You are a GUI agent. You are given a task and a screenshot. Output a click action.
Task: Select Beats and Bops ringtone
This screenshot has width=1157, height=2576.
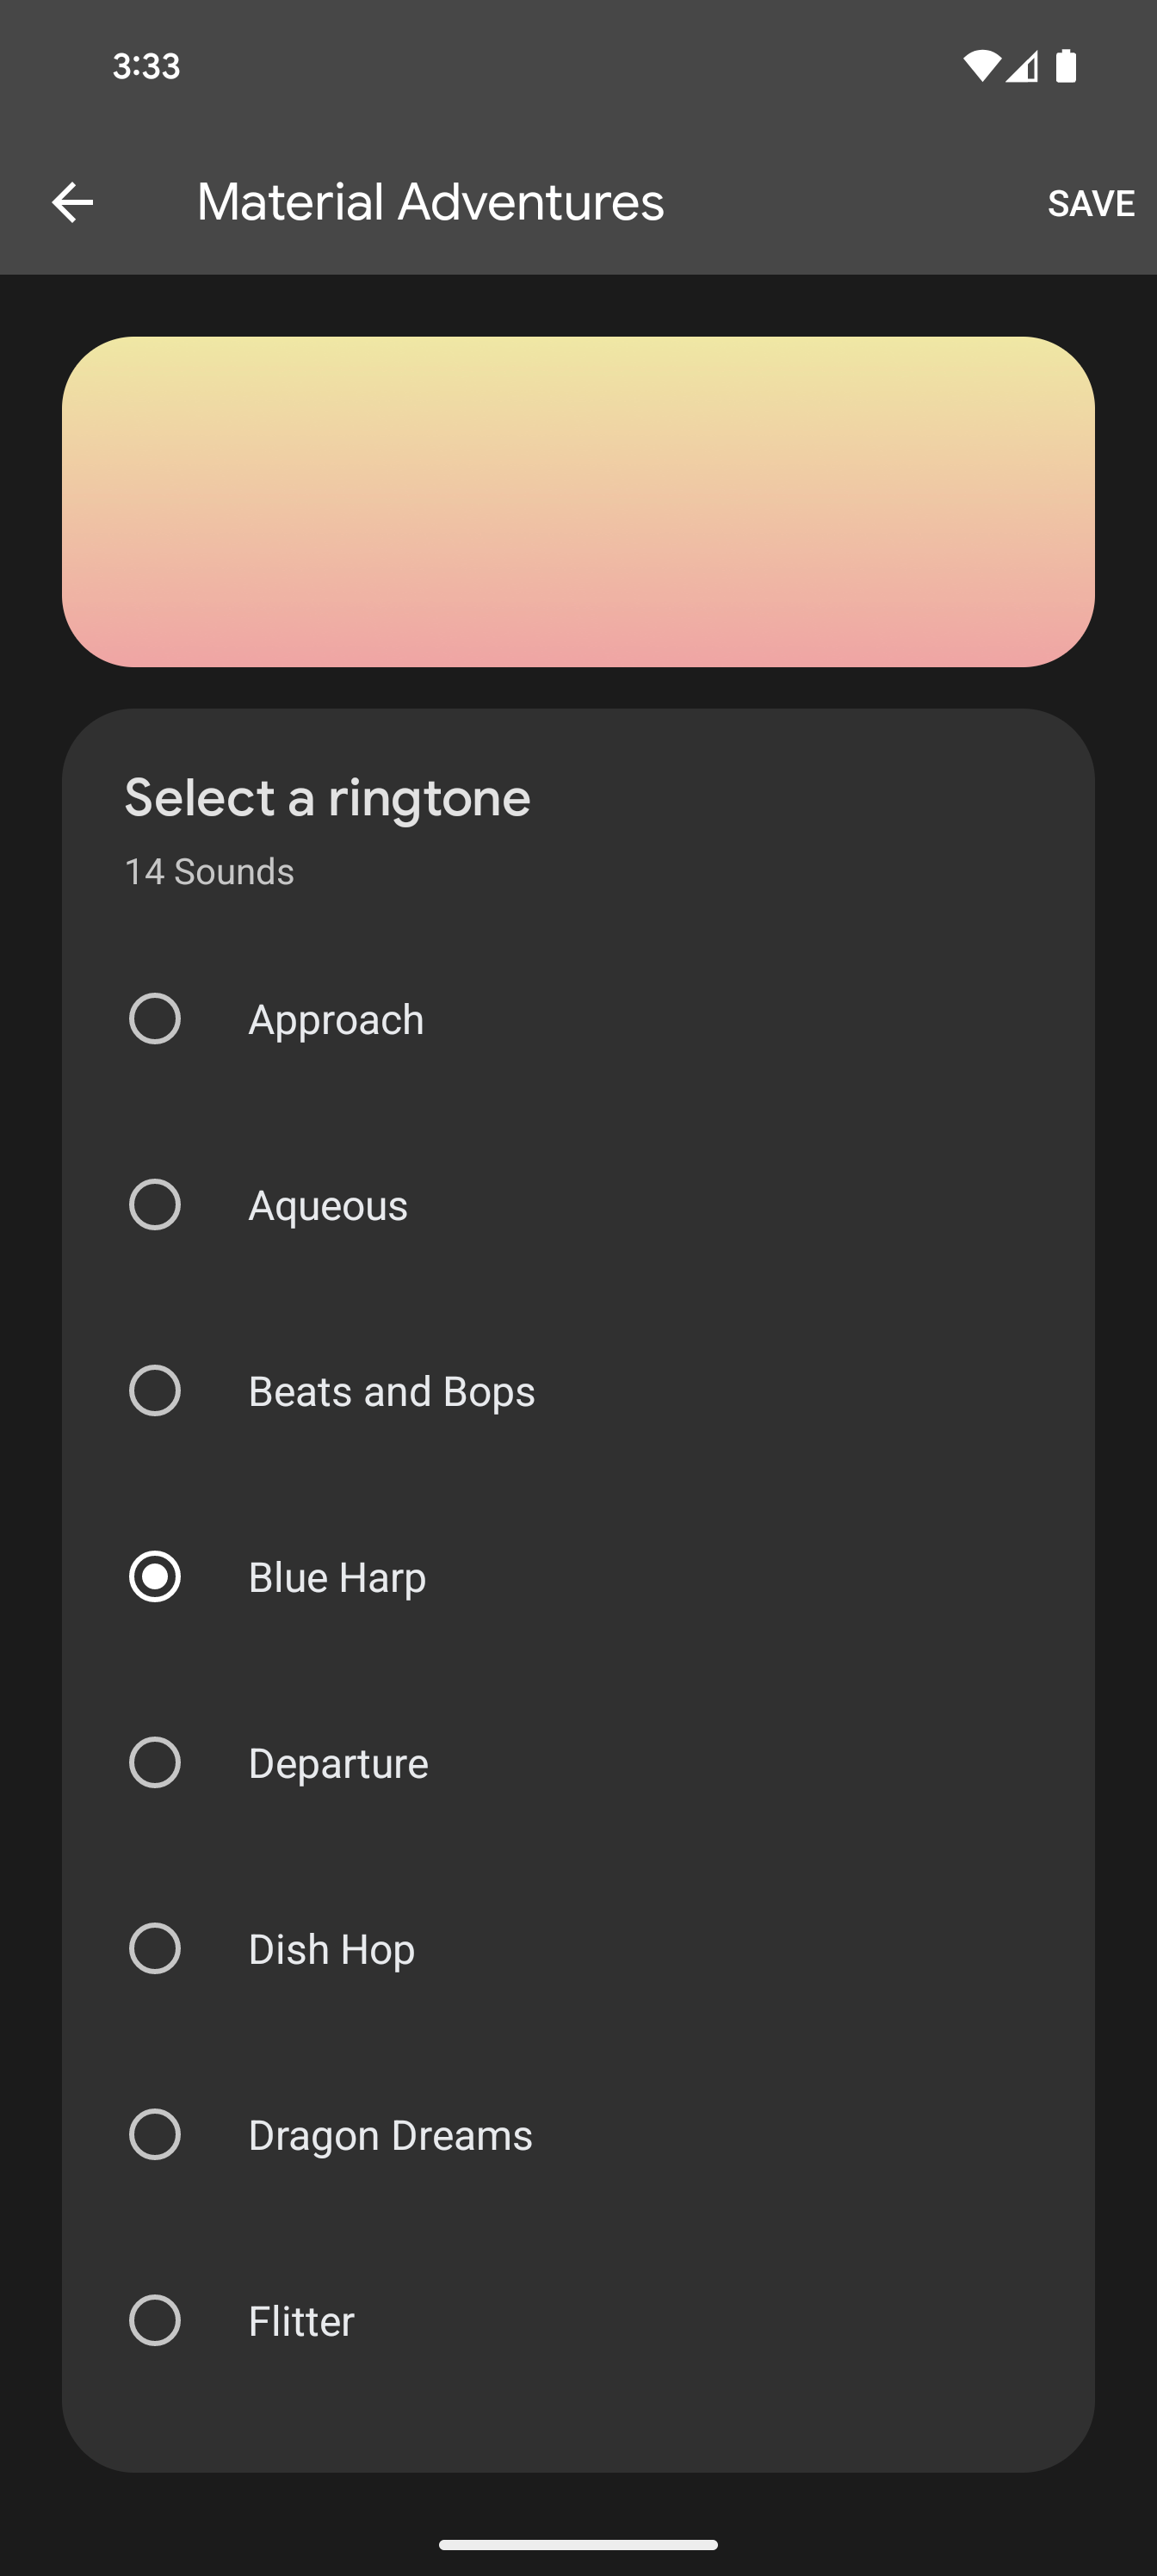(x=155, y=1390)
